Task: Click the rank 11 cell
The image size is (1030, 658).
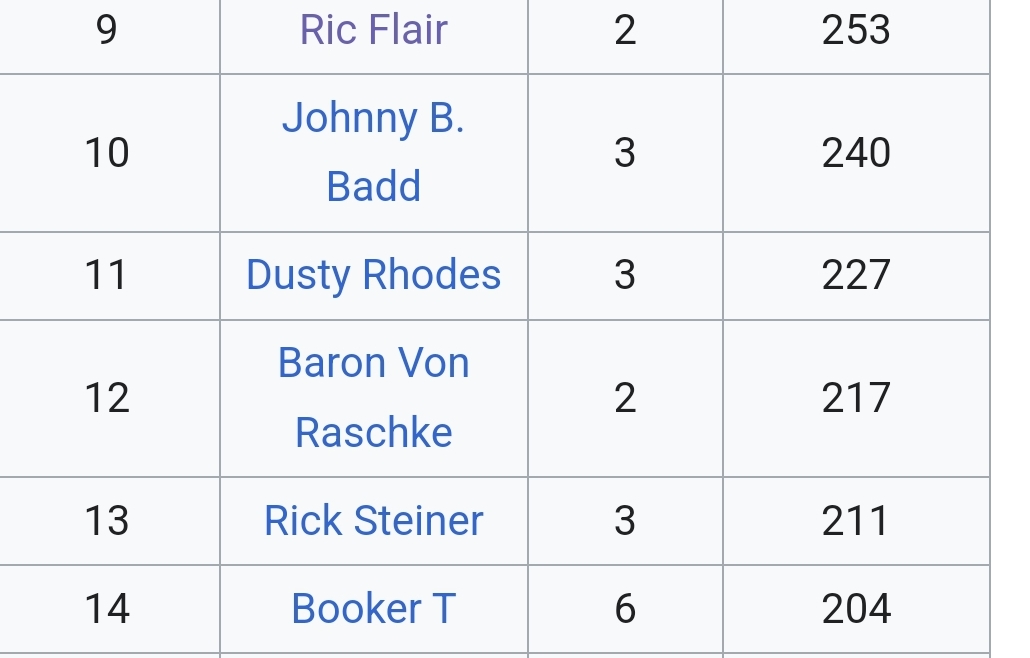Action: (x=107, y=275)
